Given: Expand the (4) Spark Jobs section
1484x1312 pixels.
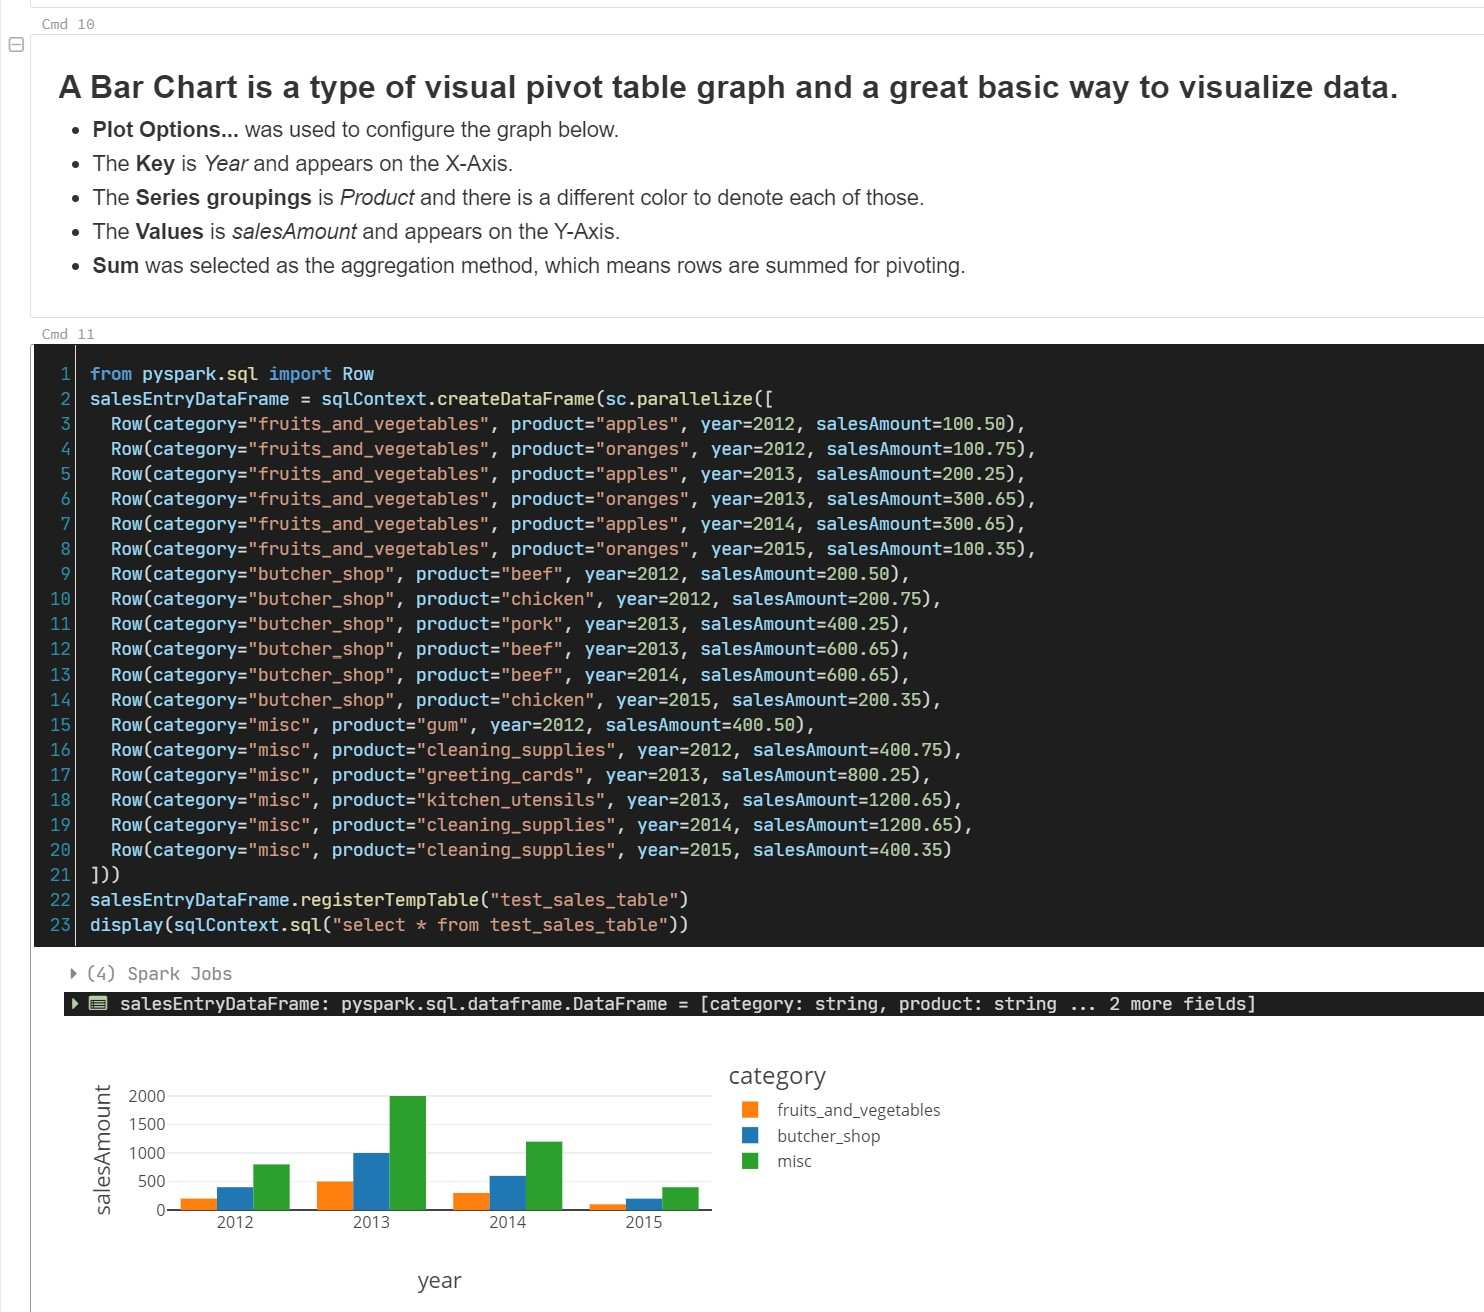Looking at the screenshot, I should click(73, 972).
